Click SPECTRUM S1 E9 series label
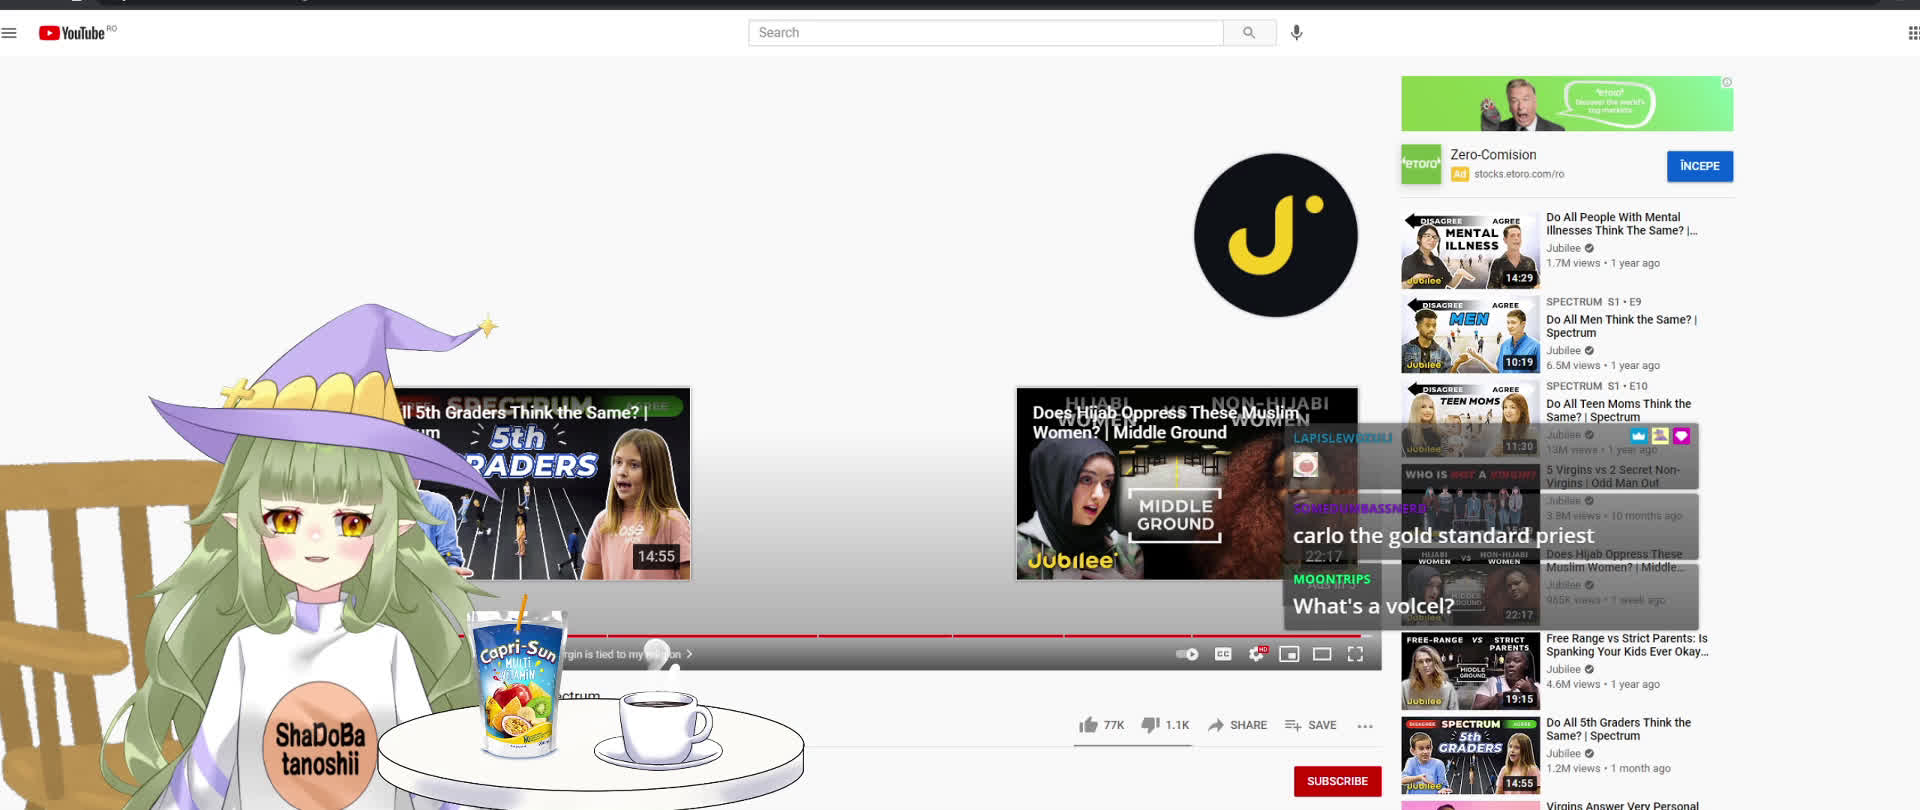1920x810 pixels. pos(1593,301)
